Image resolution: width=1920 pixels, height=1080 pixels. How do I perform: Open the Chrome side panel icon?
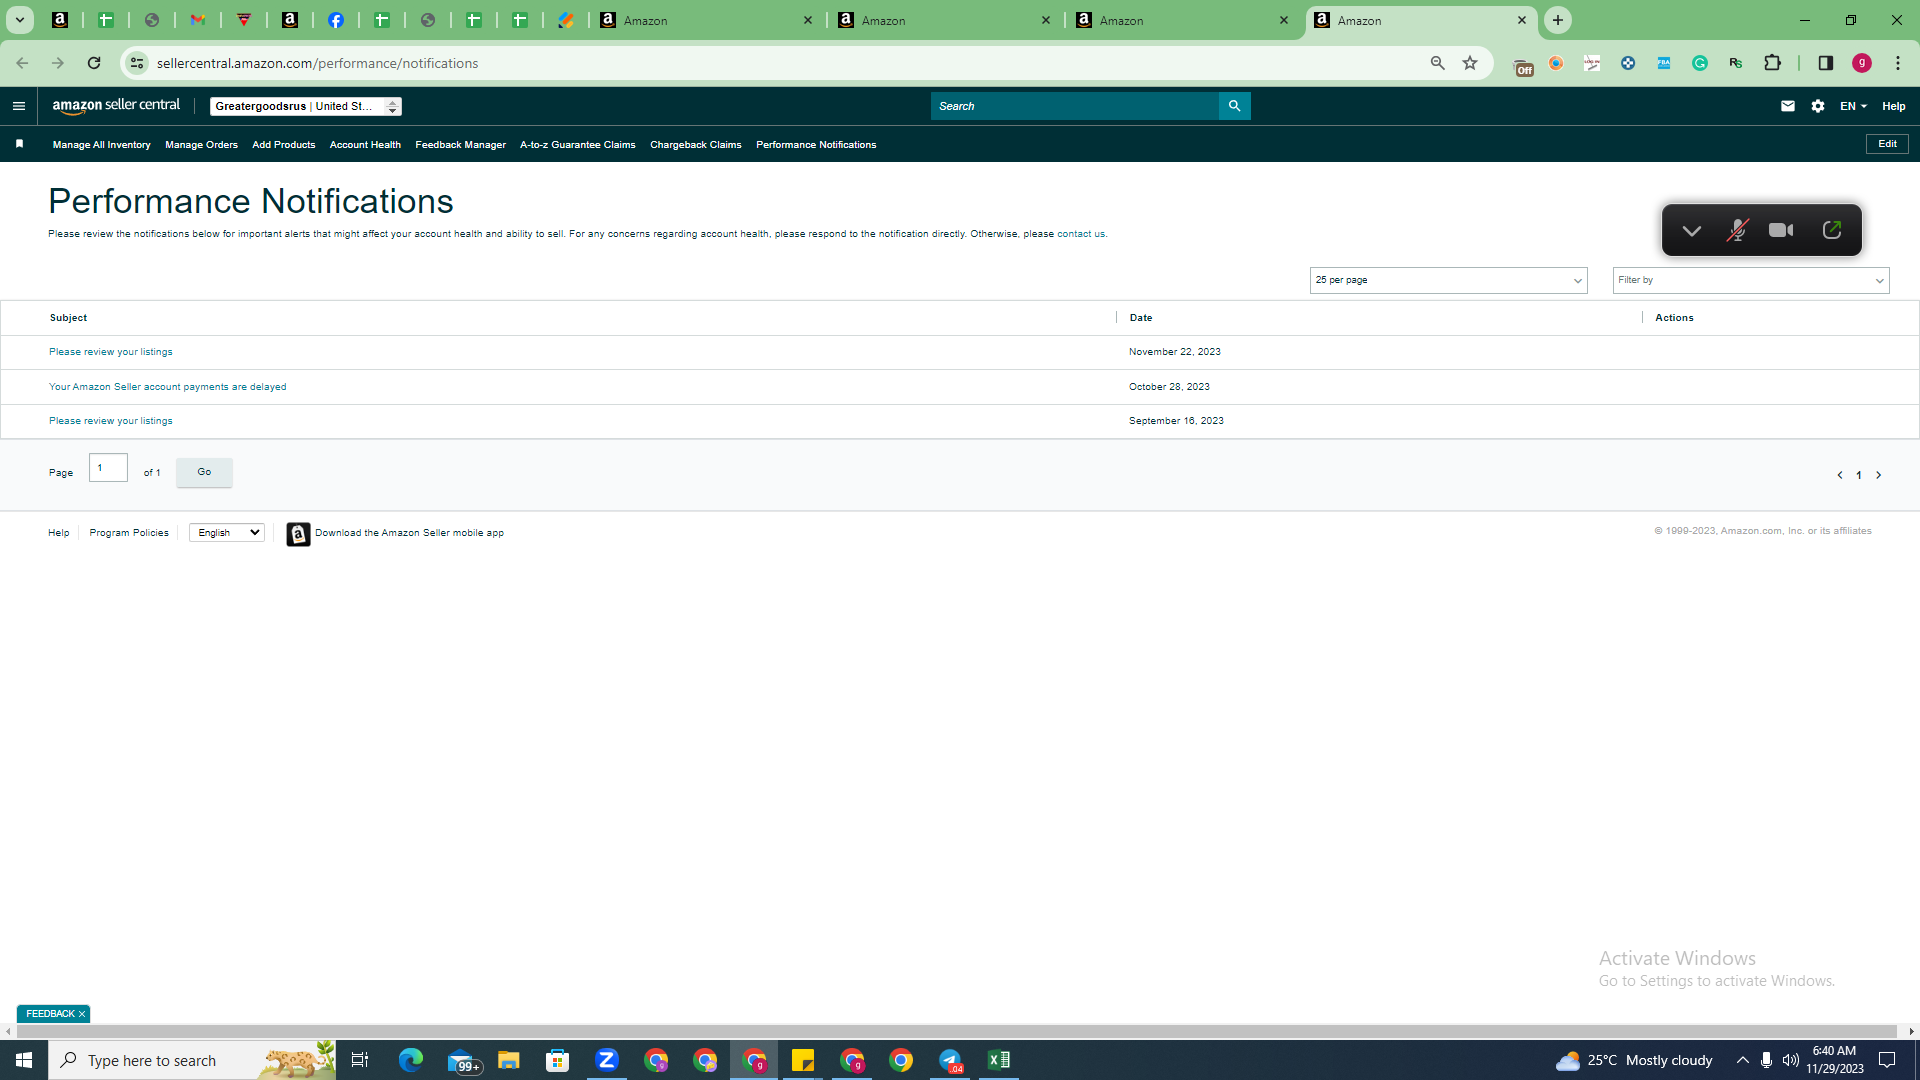1825,63
